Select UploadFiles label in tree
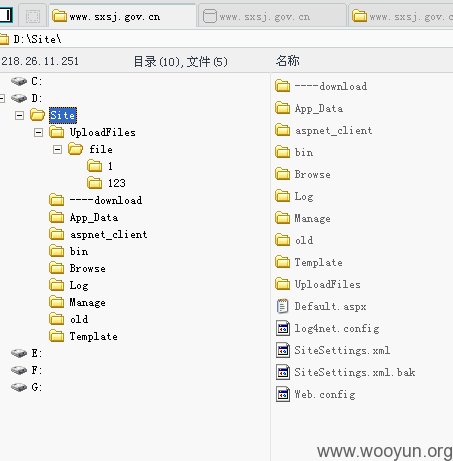The height and width of the screenshot is (461, 453). pos(103,132)
